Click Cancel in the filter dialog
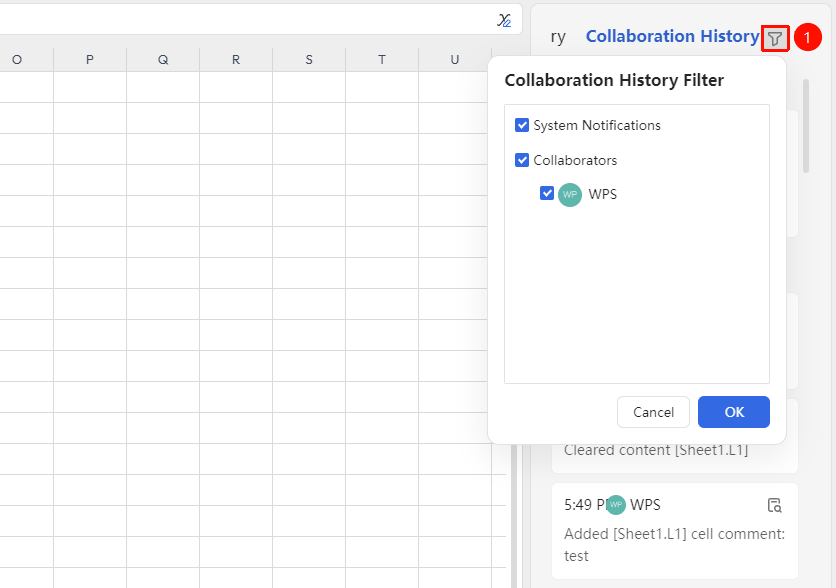The height and width of the screenshot is (588, 836). pyautogui.click(x=653, y=412)
